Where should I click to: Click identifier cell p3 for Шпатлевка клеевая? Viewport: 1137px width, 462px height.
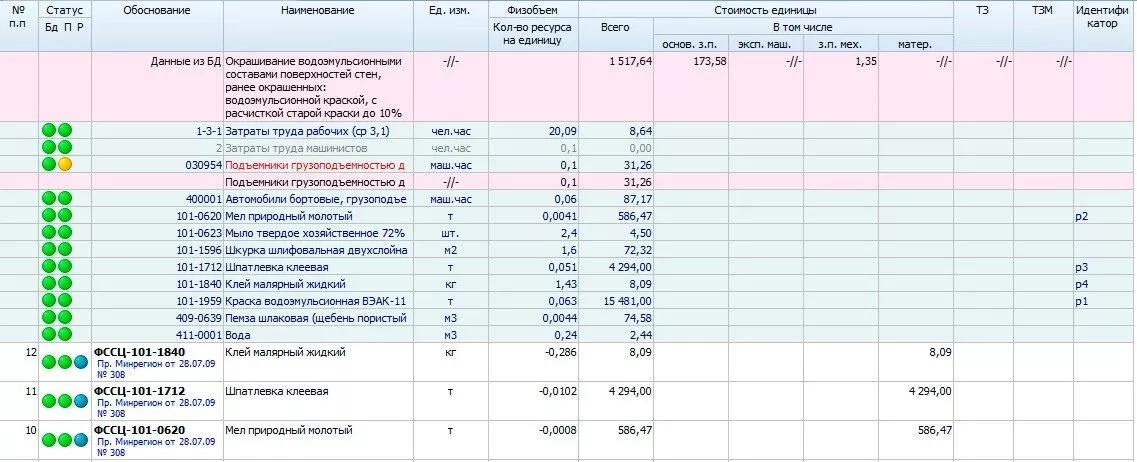point(1082,267)
